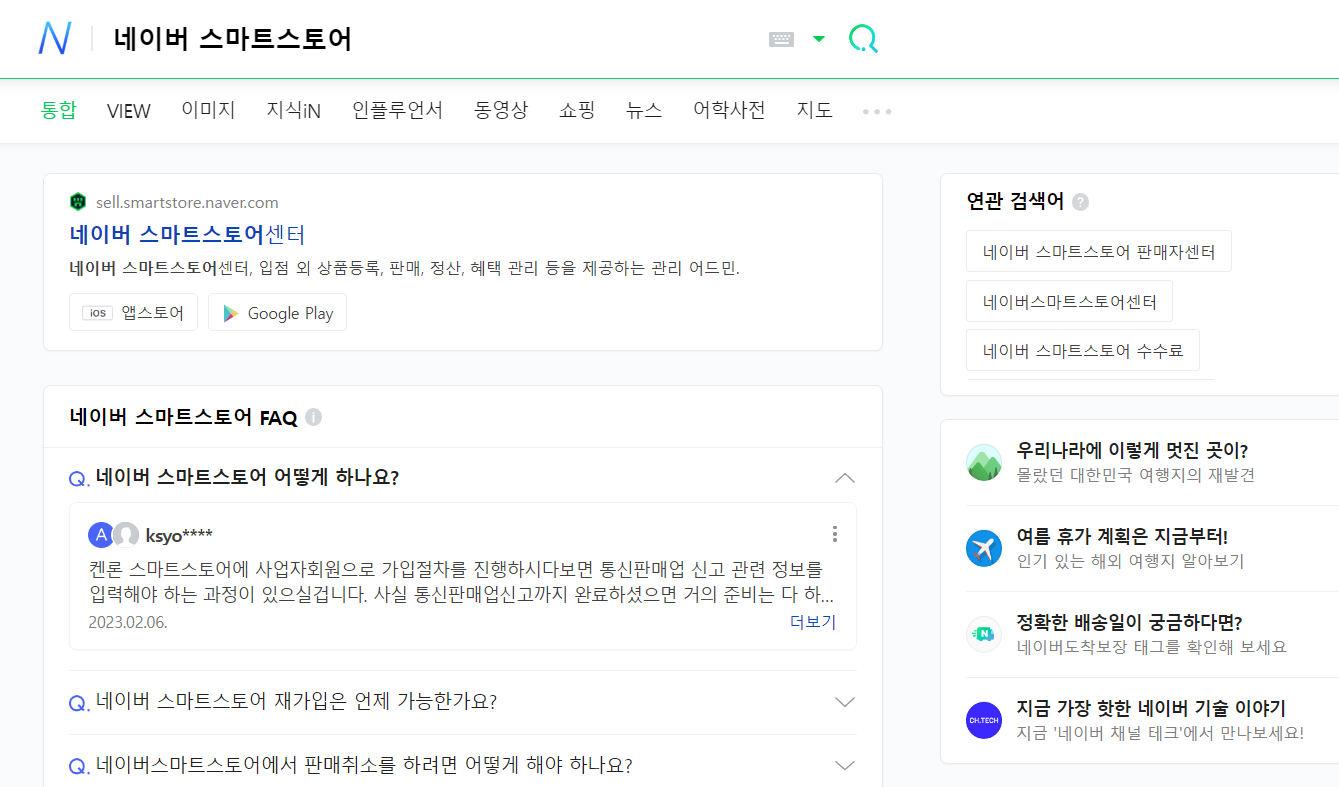The width and height of the screenshot is (1339, 787).
Task: Switch to the VIEW tab
Action: click(129, 111)
